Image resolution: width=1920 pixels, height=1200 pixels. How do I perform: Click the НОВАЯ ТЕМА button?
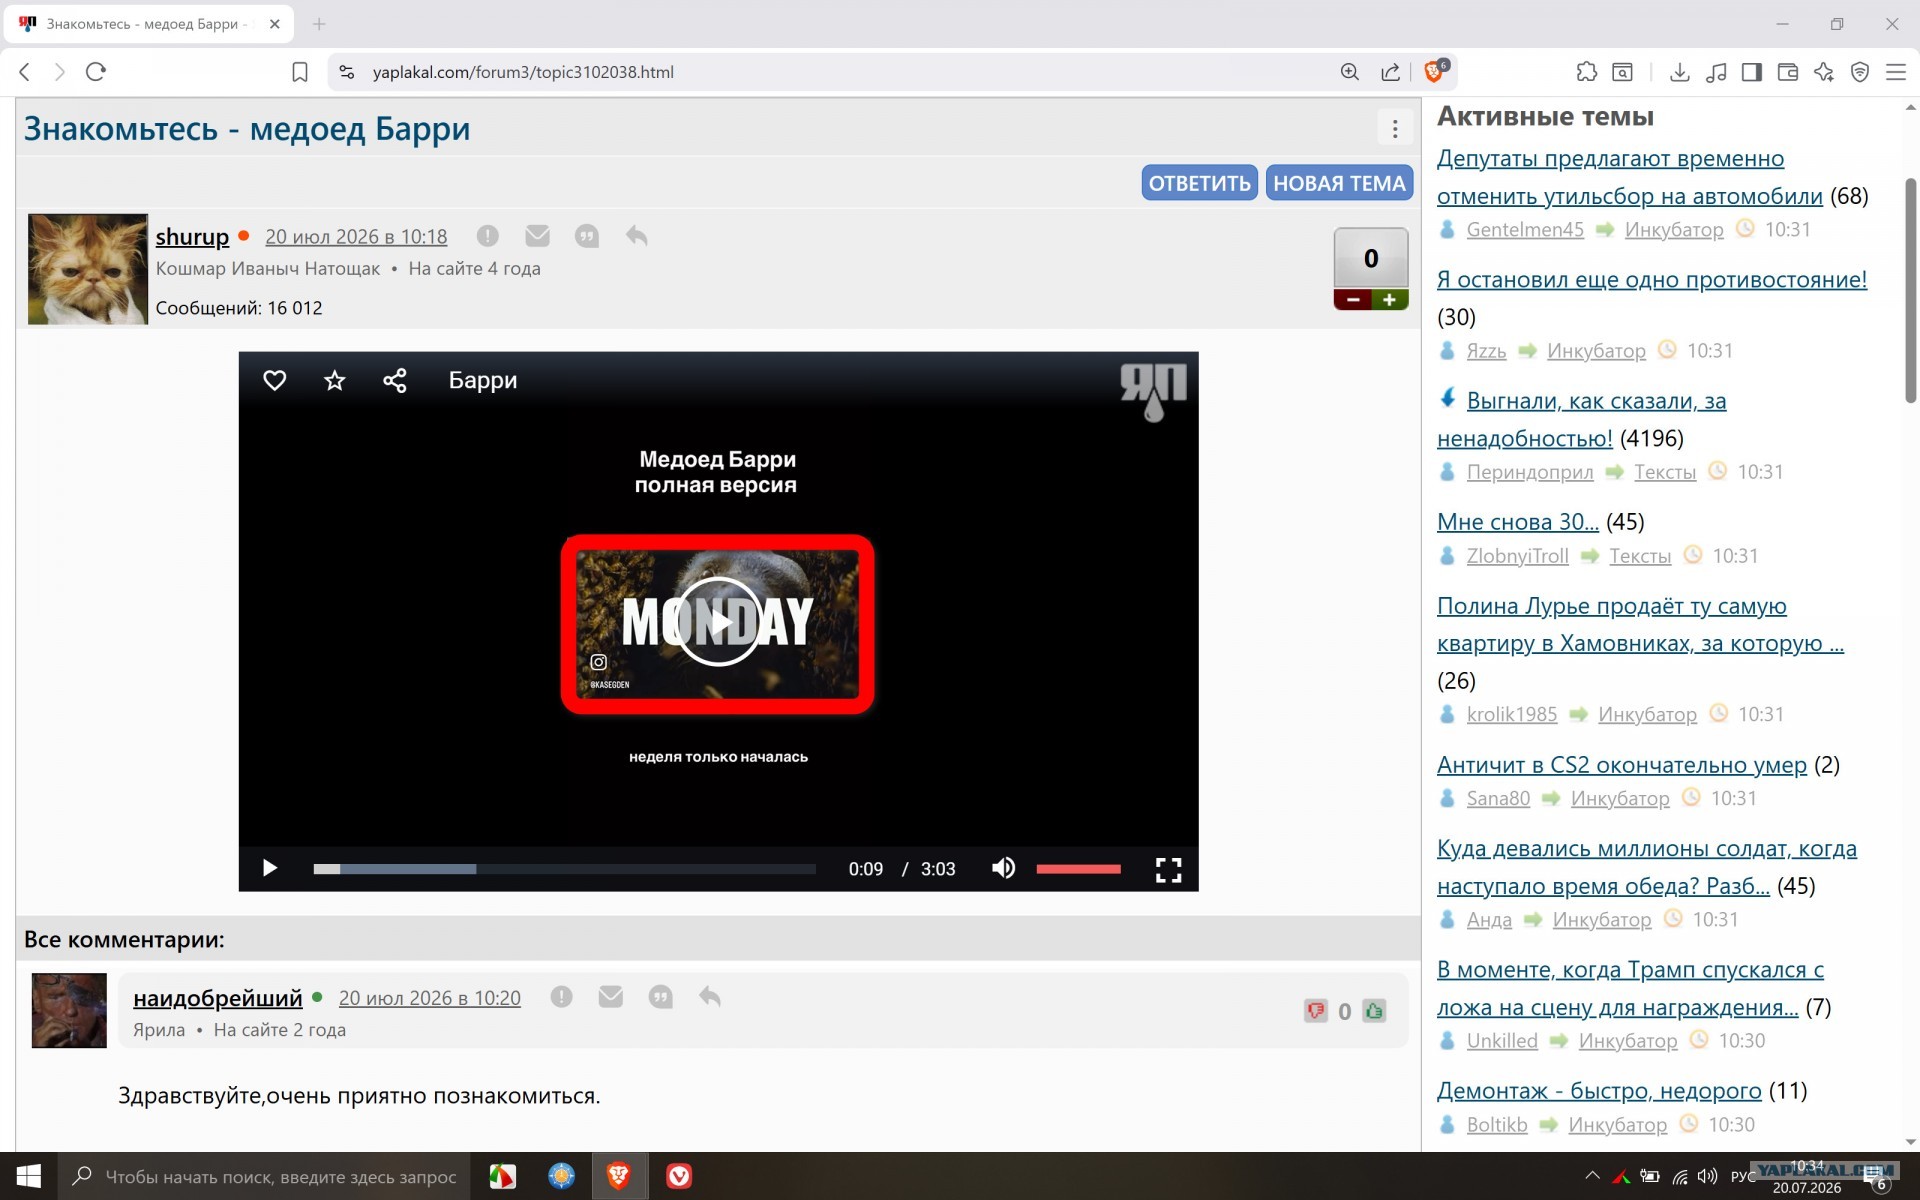pyautogui.click(x=1339, y=183)
